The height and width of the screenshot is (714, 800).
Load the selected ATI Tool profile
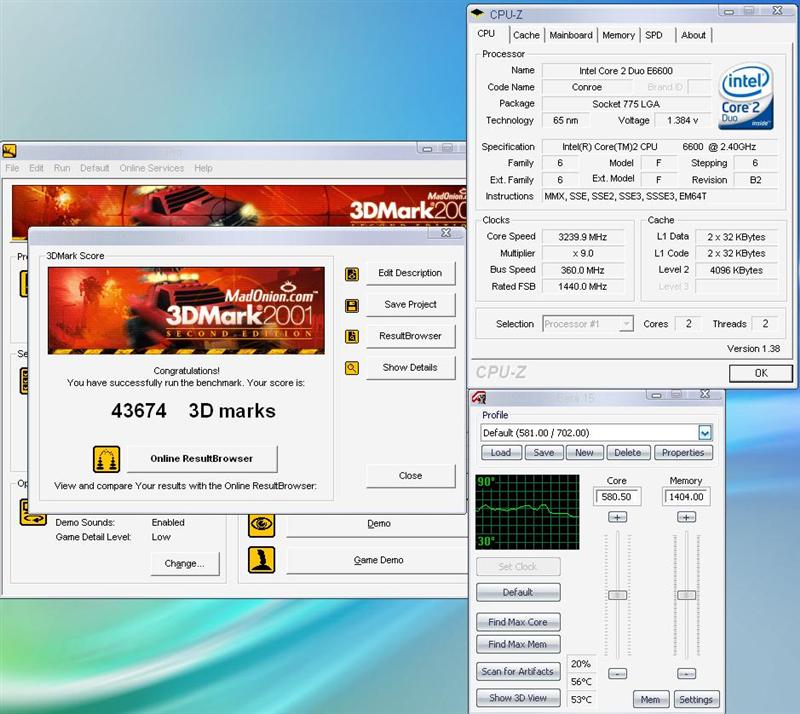point(501,453)
